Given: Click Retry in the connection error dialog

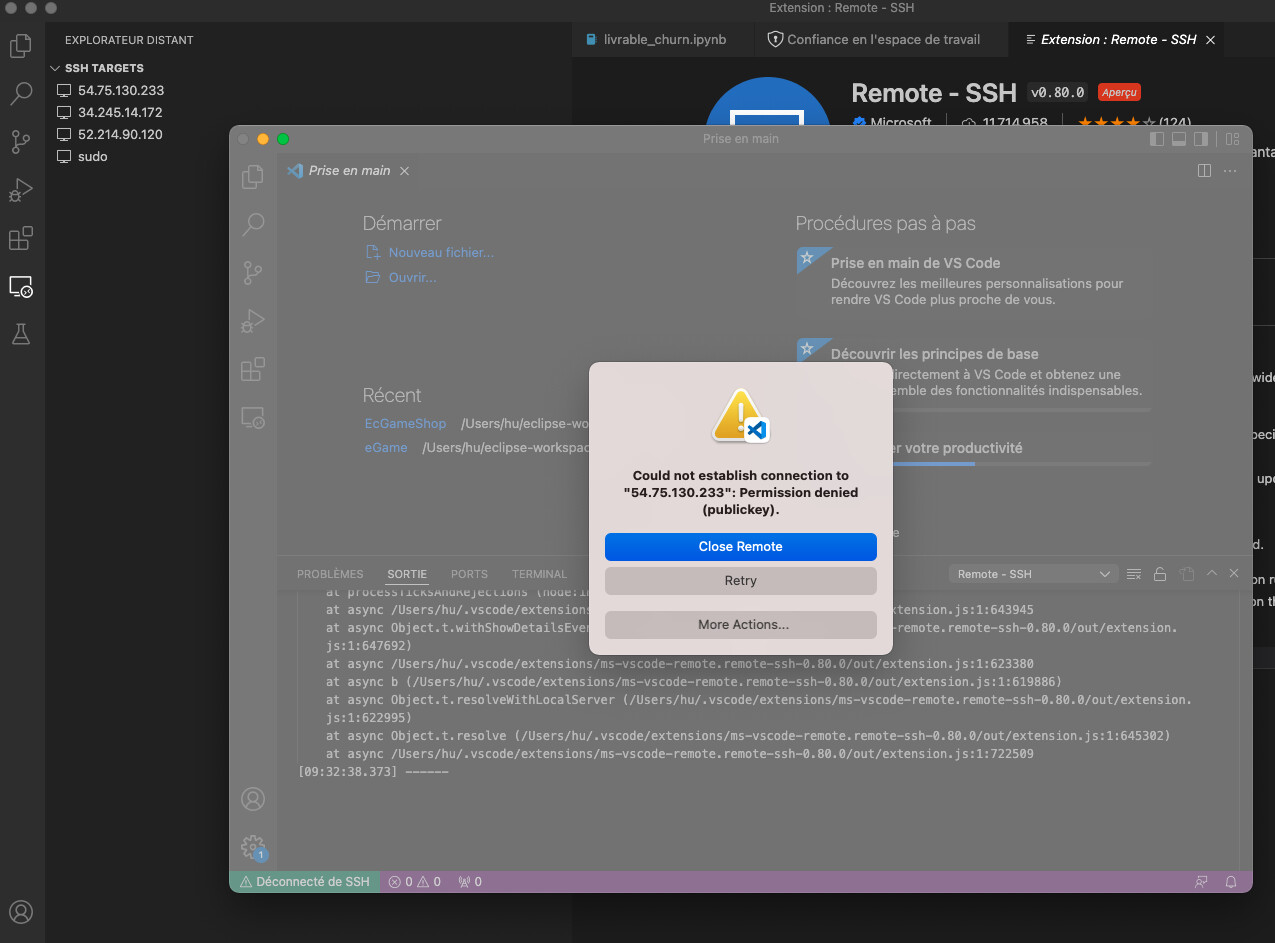Looking at the screenshot, I should 740,581.
